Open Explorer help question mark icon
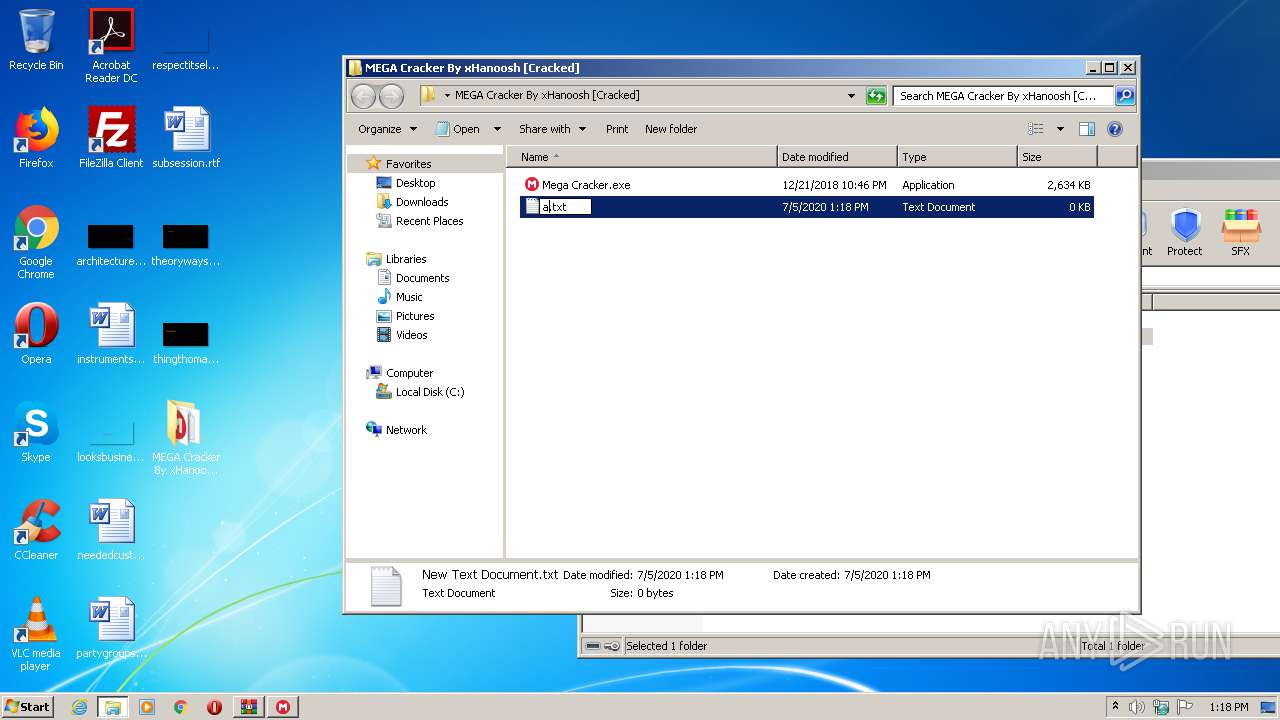This screenshot has height=720, width=1280. (x=1115, y=129)
